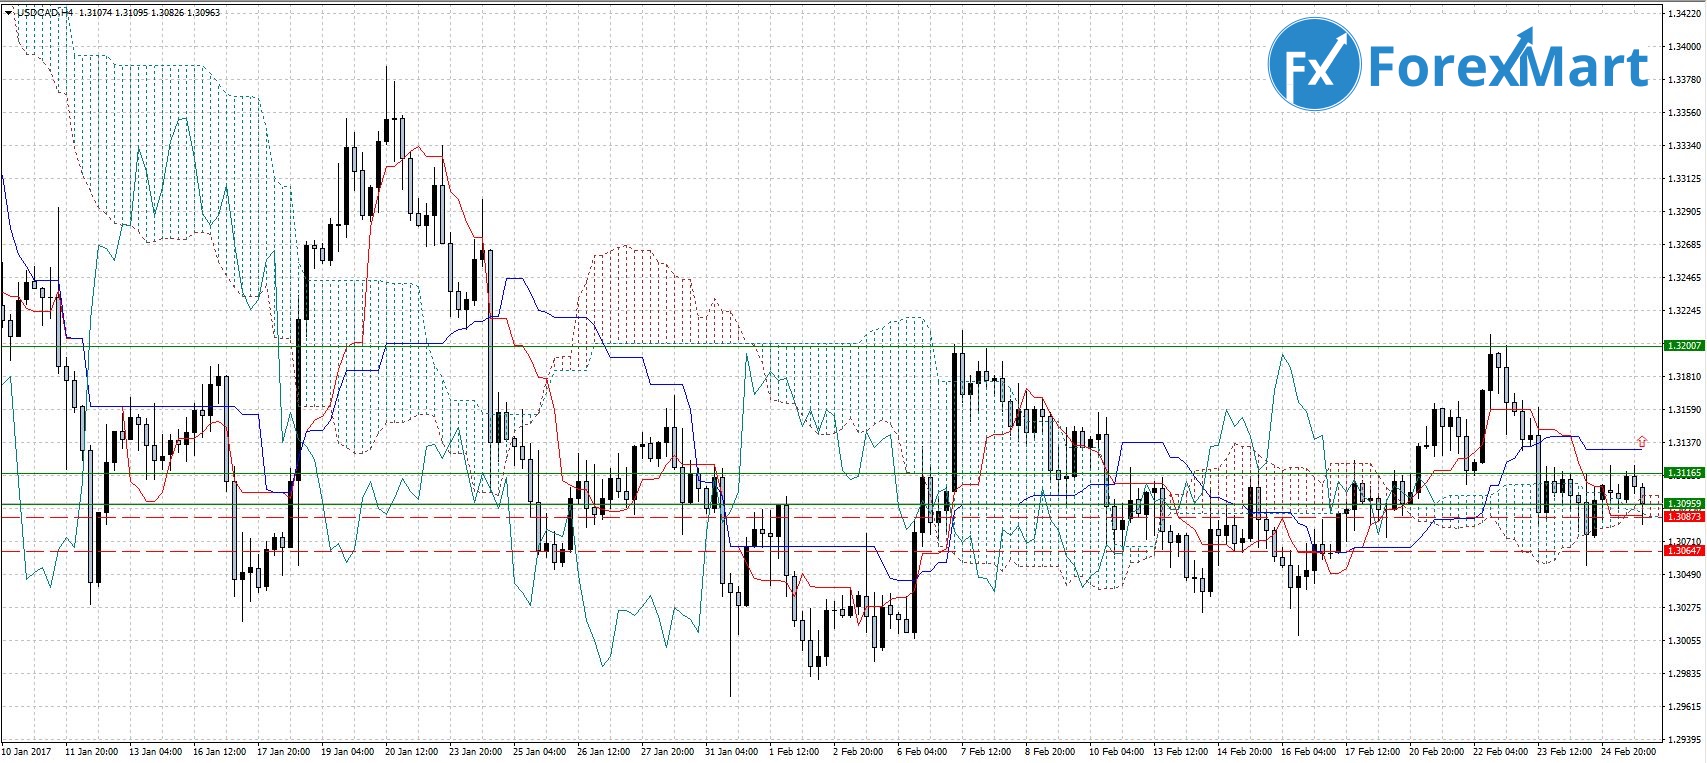Select the green 1.30959 price level tag

(x=1683, y=504)
